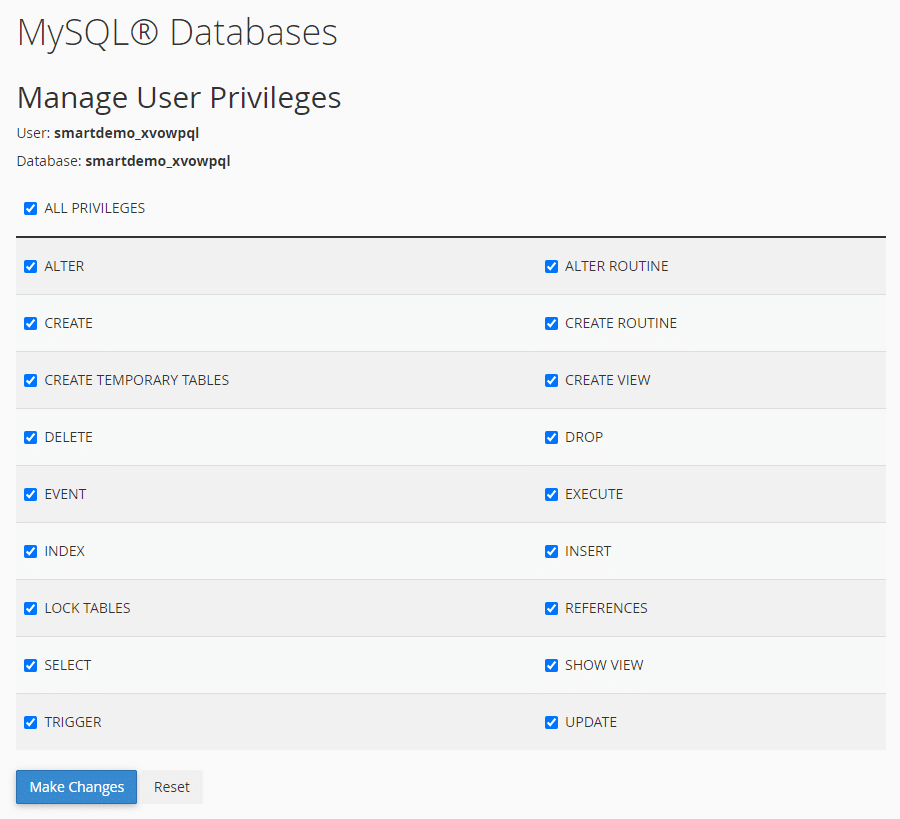Uncheck the CREATE privilege checkbox
Image resolution: width=900 pixels, height=819 pixels.
coord(30,323)
